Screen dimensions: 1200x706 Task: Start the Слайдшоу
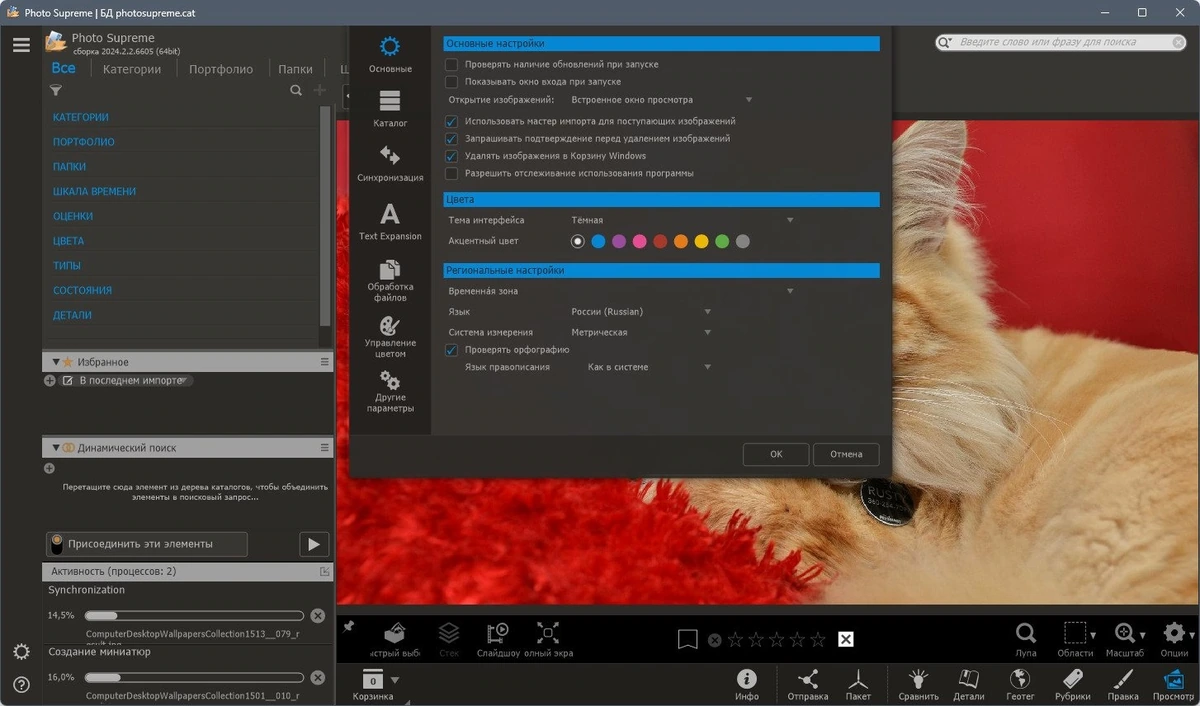pos(497,640)
